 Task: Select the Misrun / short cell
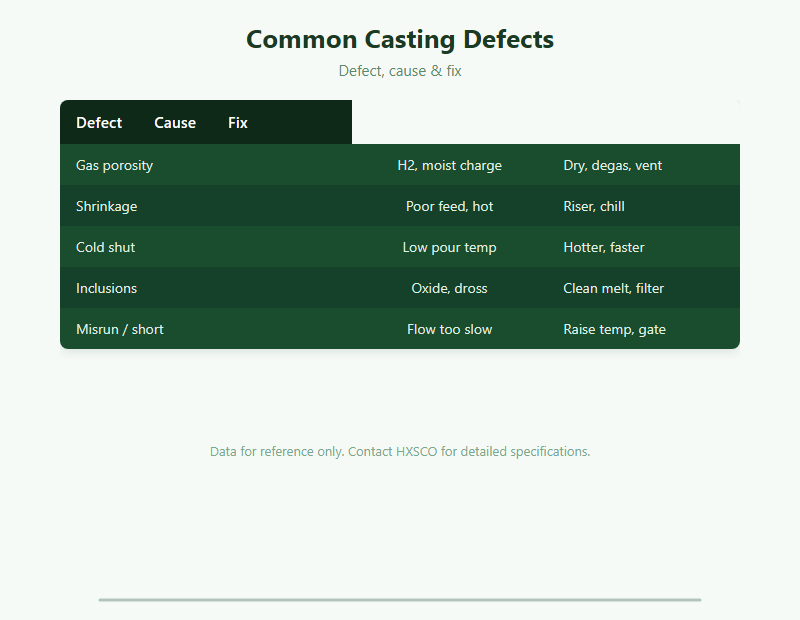(206, 329)
